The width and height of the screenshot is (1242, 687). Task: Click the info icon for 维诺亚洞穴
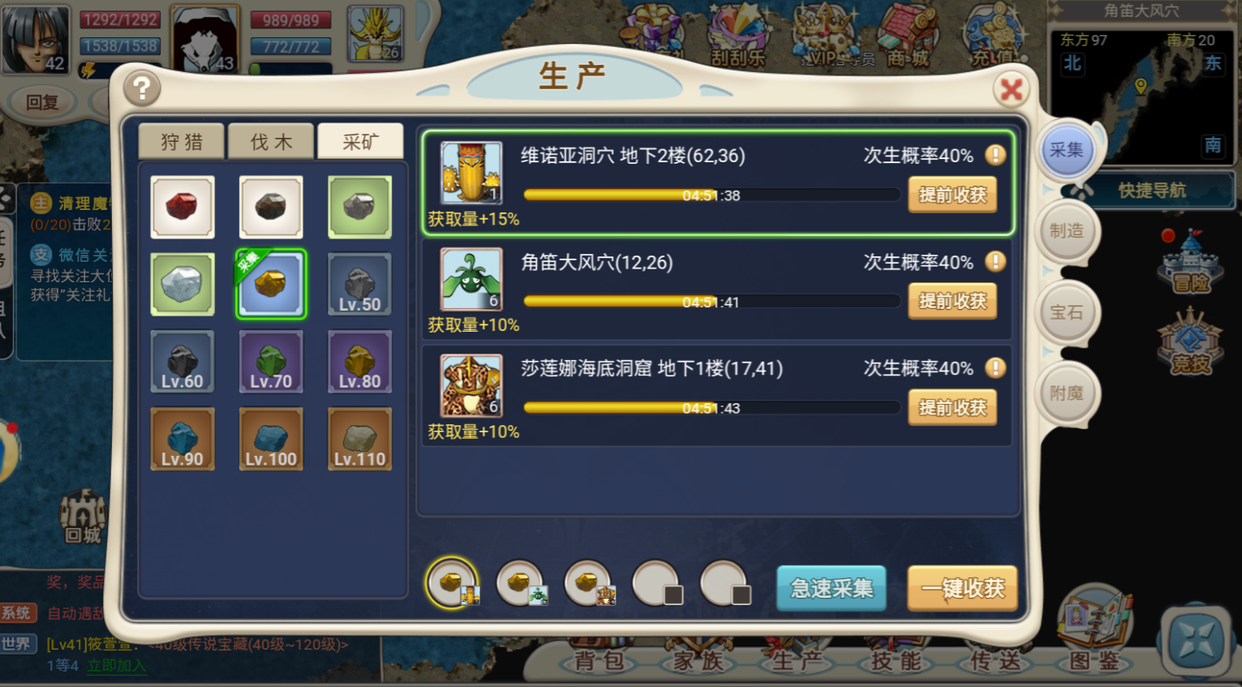[995, 155]
